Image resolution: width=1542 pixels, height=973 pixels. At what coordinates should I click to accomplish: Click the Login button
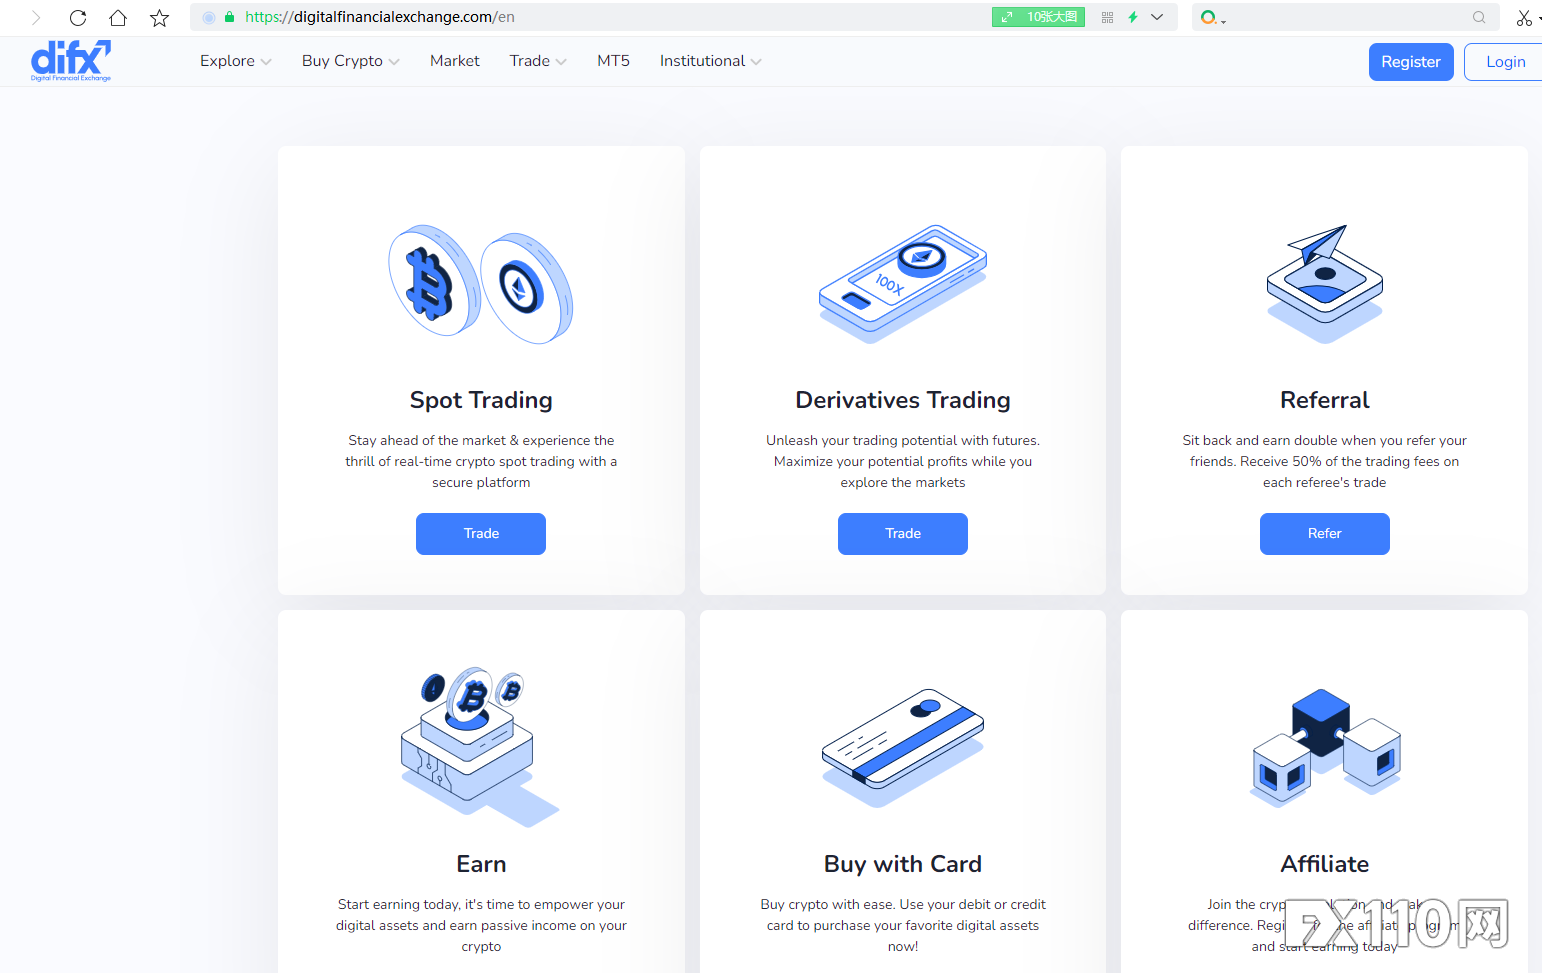tap(1505, 62)
